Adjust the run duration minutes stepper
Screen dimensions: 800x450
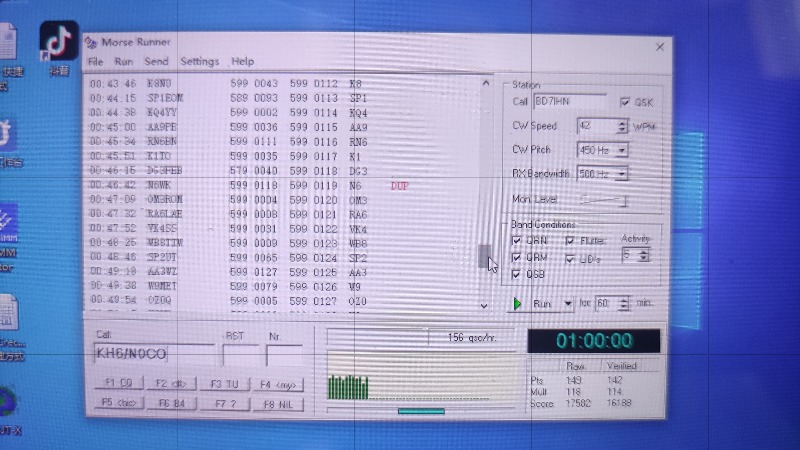point(623,304)
